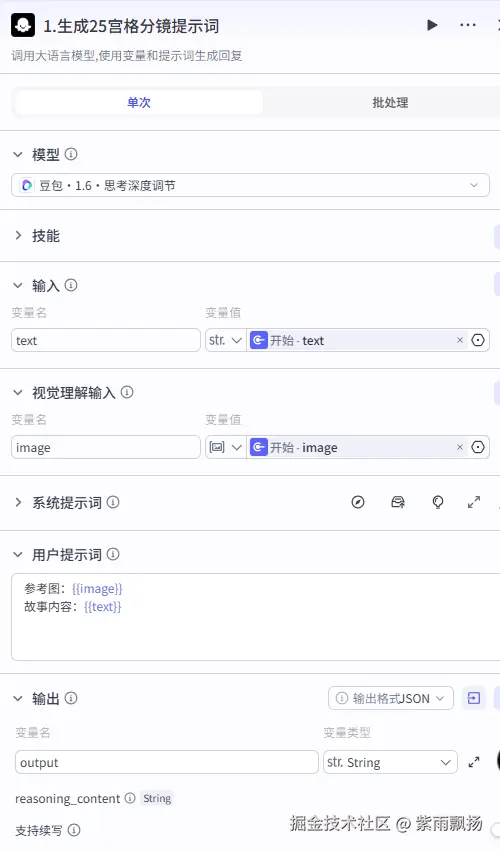This screenshot has height=850, width=500.
Task: Open the 输出格式JSON dropdown
Action: pyautogui.click(x=390, y=698)
